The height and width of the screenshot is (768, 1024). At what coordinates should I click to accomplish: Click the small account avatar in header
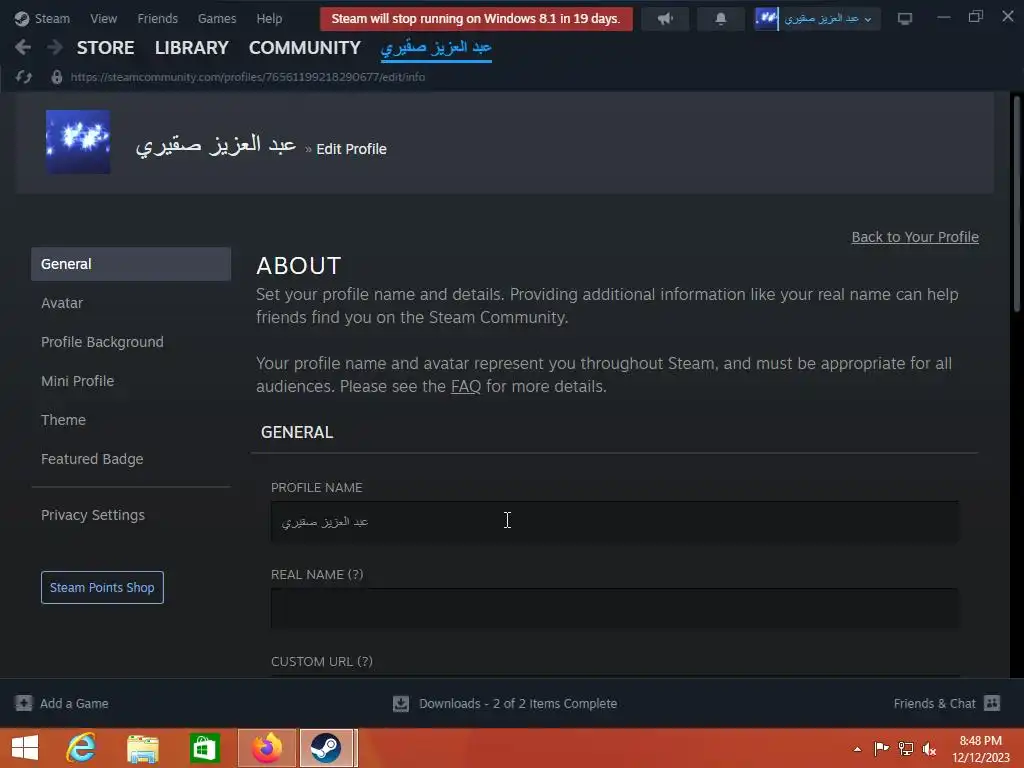point(767,18)
